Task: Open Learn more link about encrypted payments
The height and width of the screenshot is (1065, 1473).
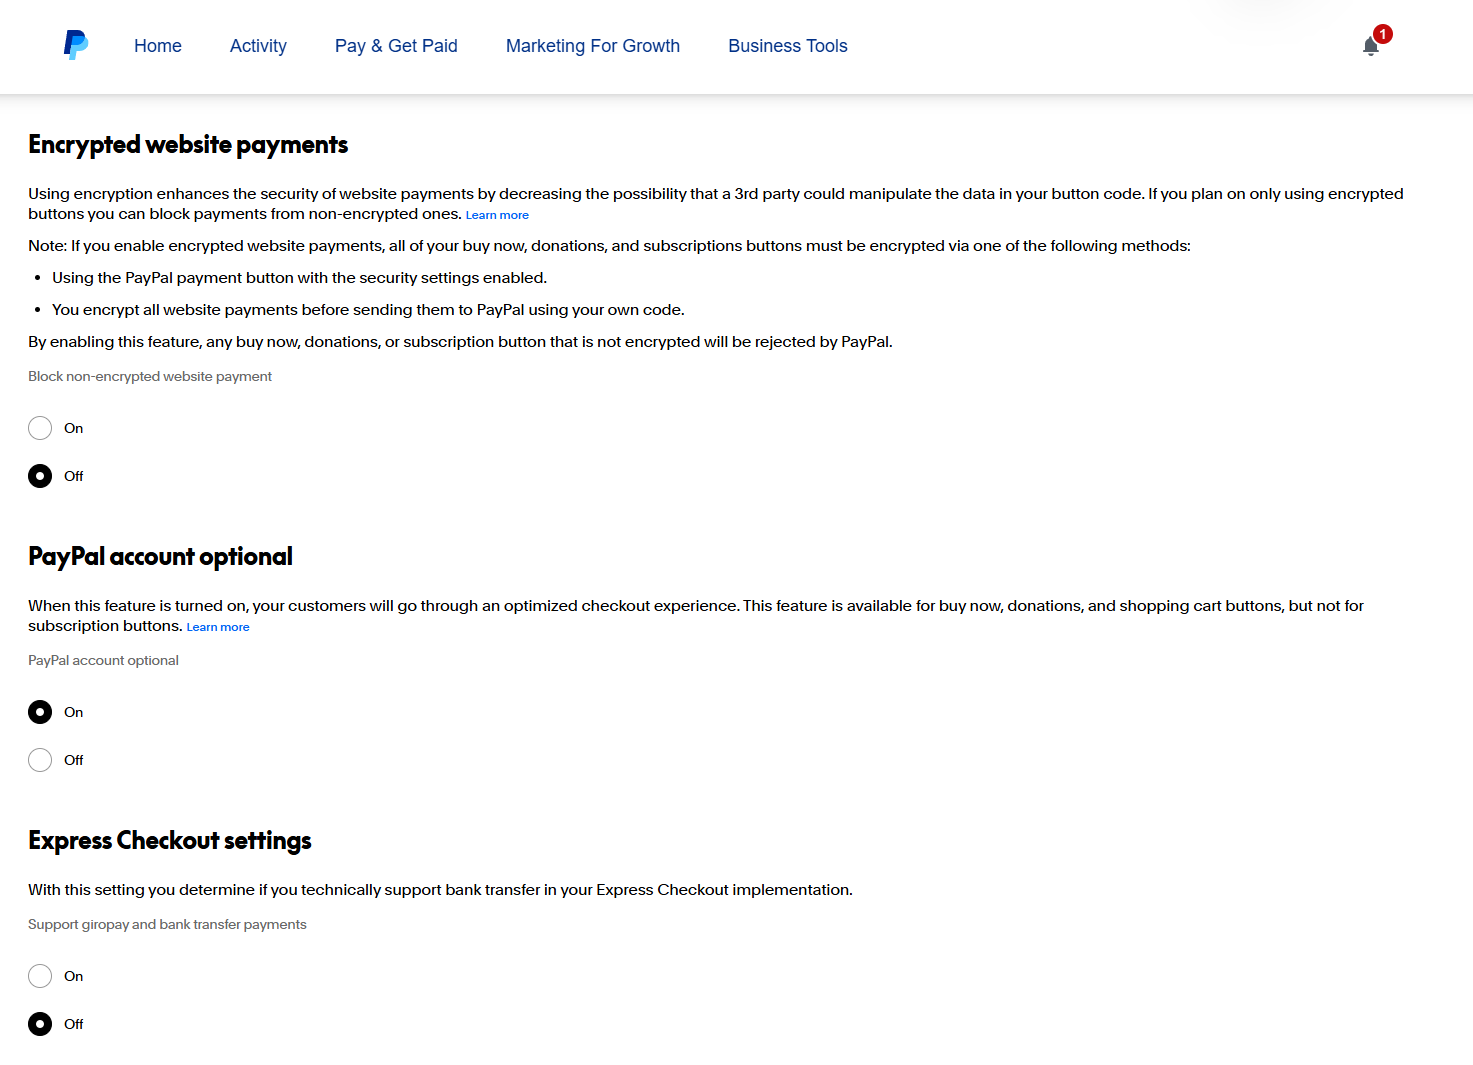Action: (497, 215)
